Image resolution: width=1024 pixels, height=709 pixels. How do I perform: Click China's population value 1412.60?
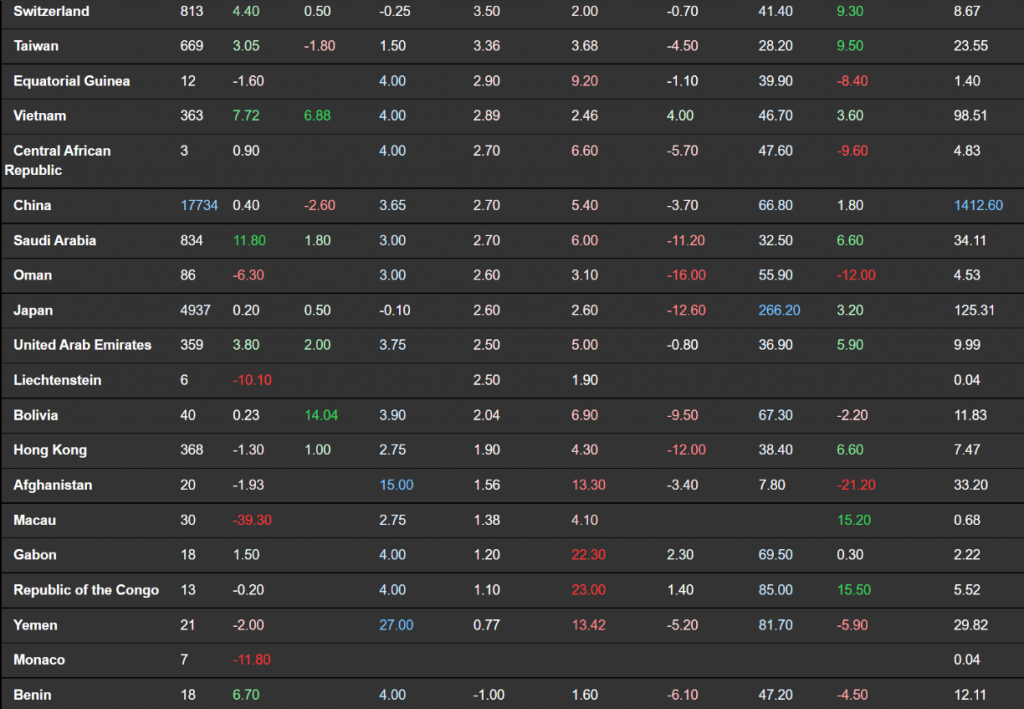(x=978, y=206)
